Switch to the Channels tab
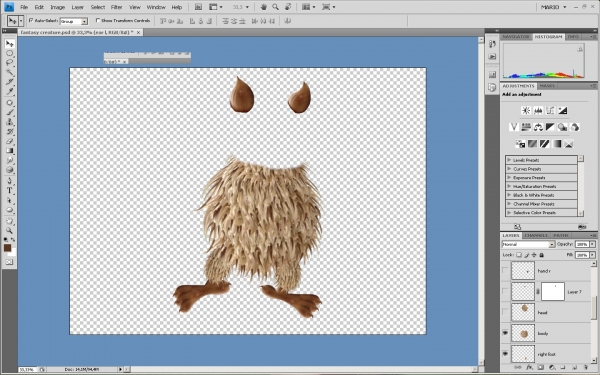 click(536, 235)
